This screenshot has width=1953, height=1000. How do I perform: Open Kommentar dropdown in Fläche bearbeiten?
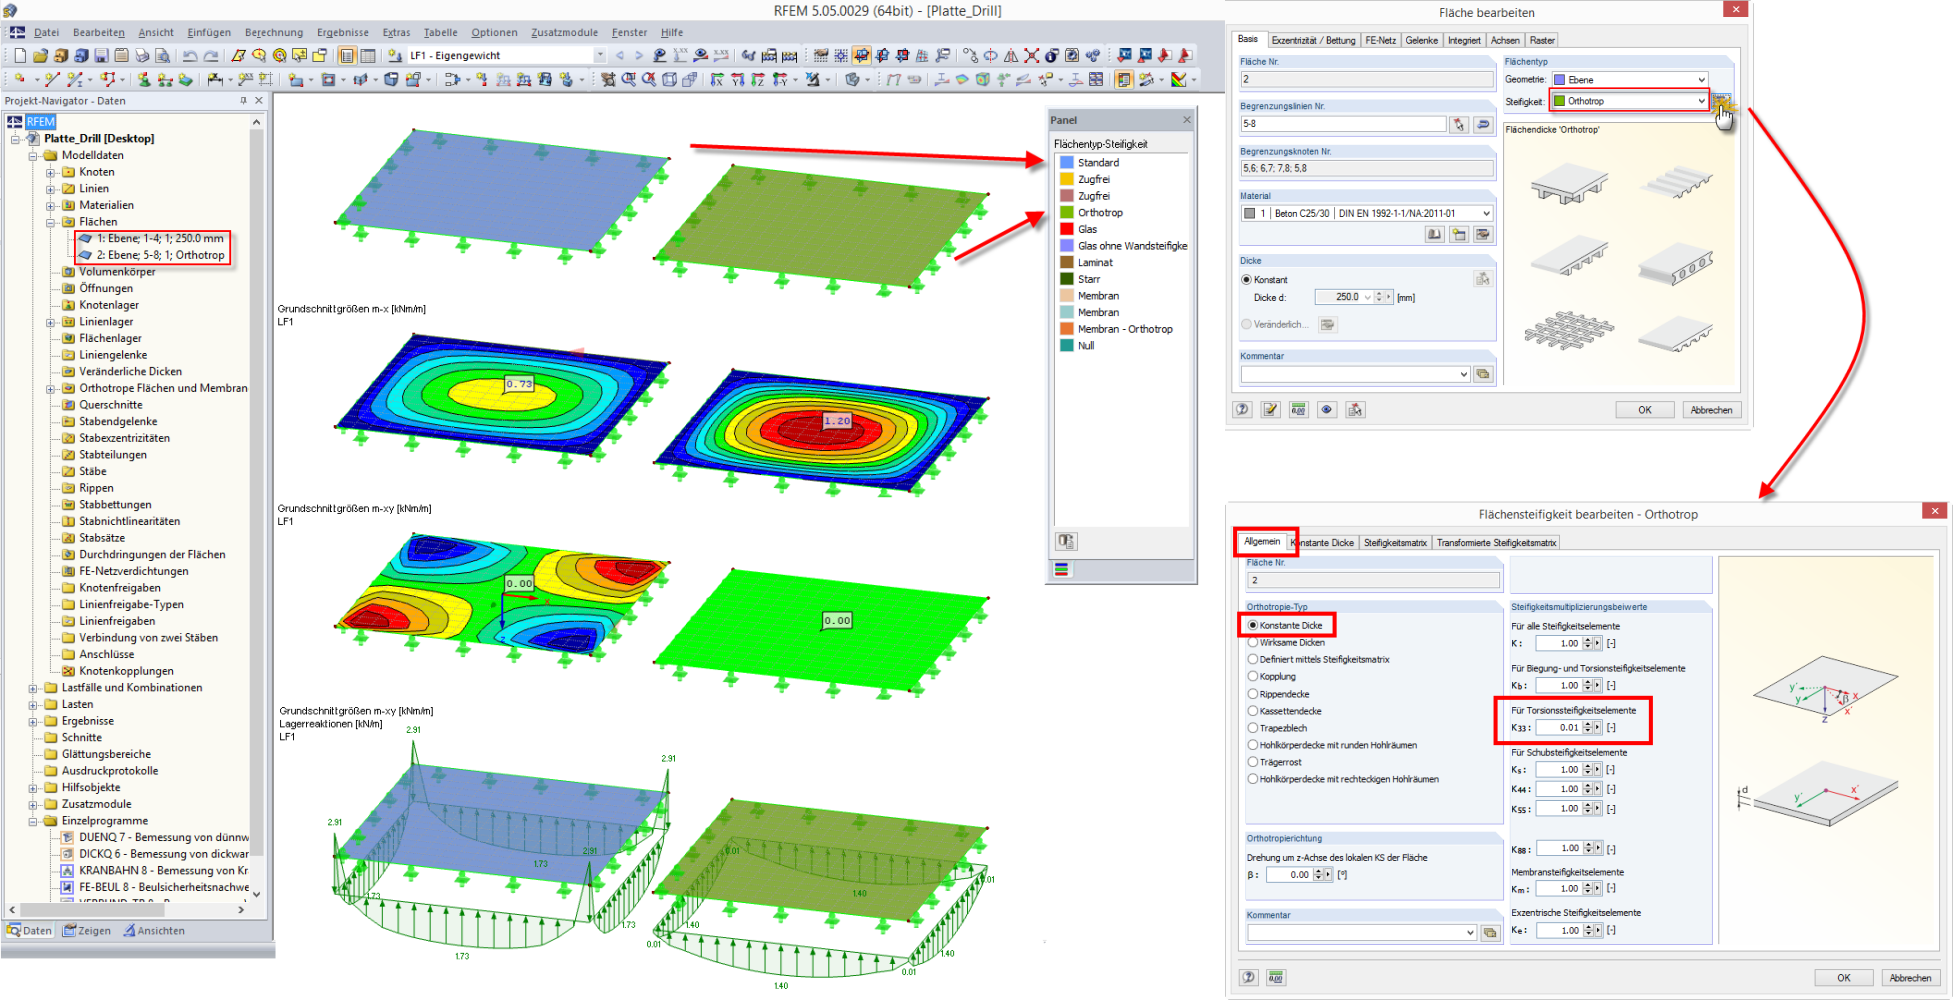click(x=1464, y=374)
